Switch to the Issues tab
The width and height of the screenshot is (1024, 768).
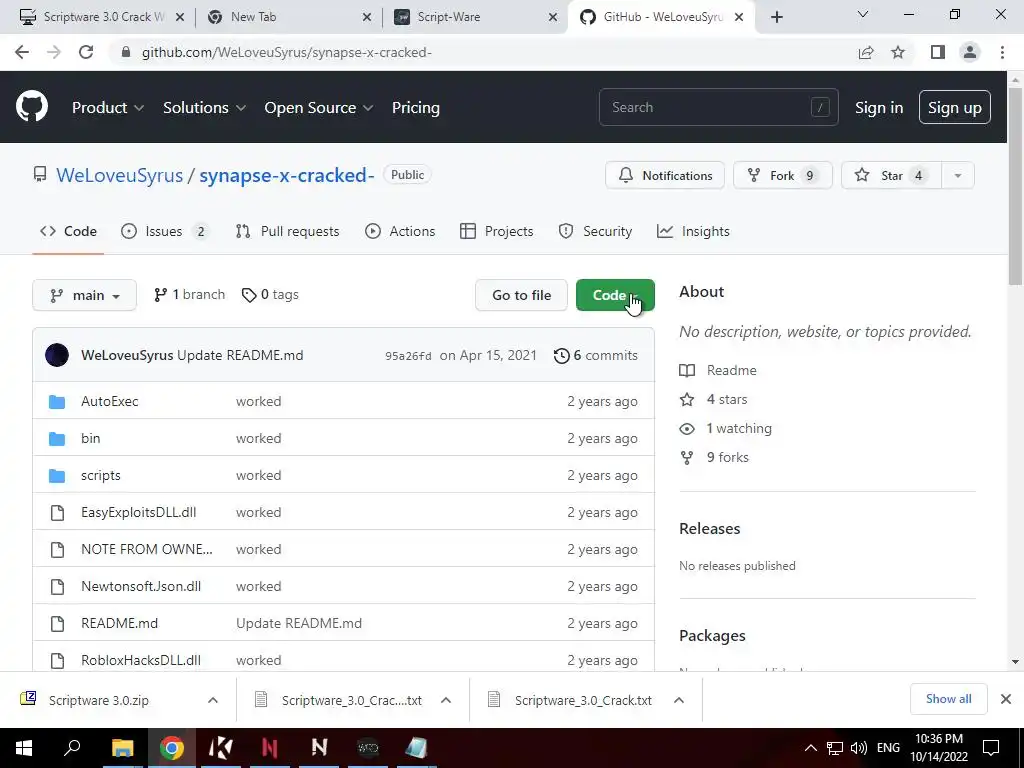(x=165, y=231)
